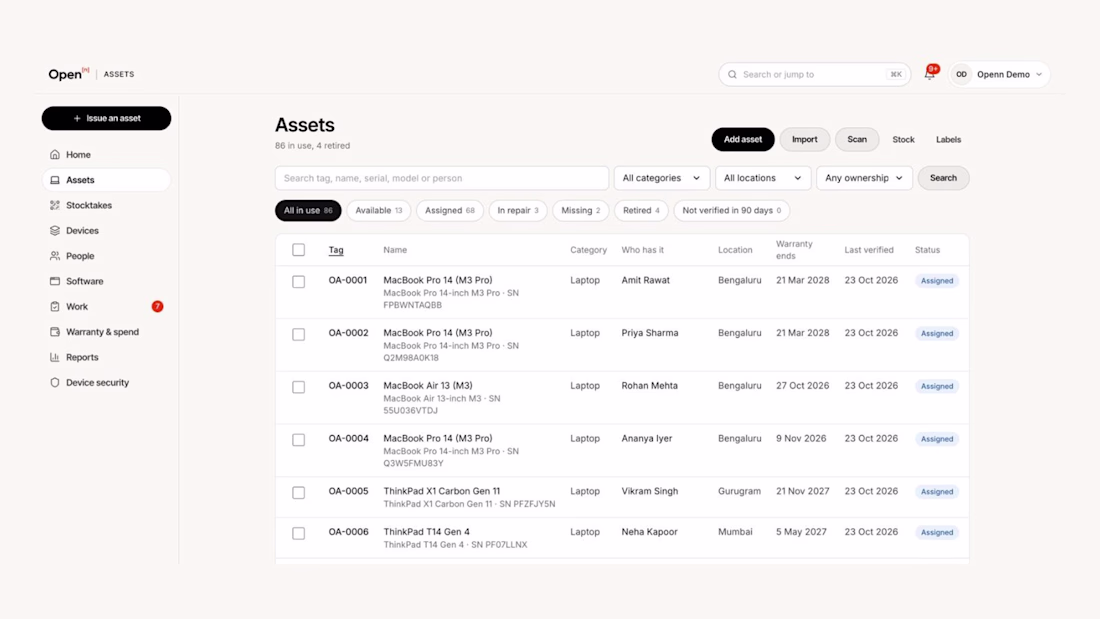Screen dimensions: 1100x619
Task: Click the Software window icon
Action: click(x=55, y=281)
